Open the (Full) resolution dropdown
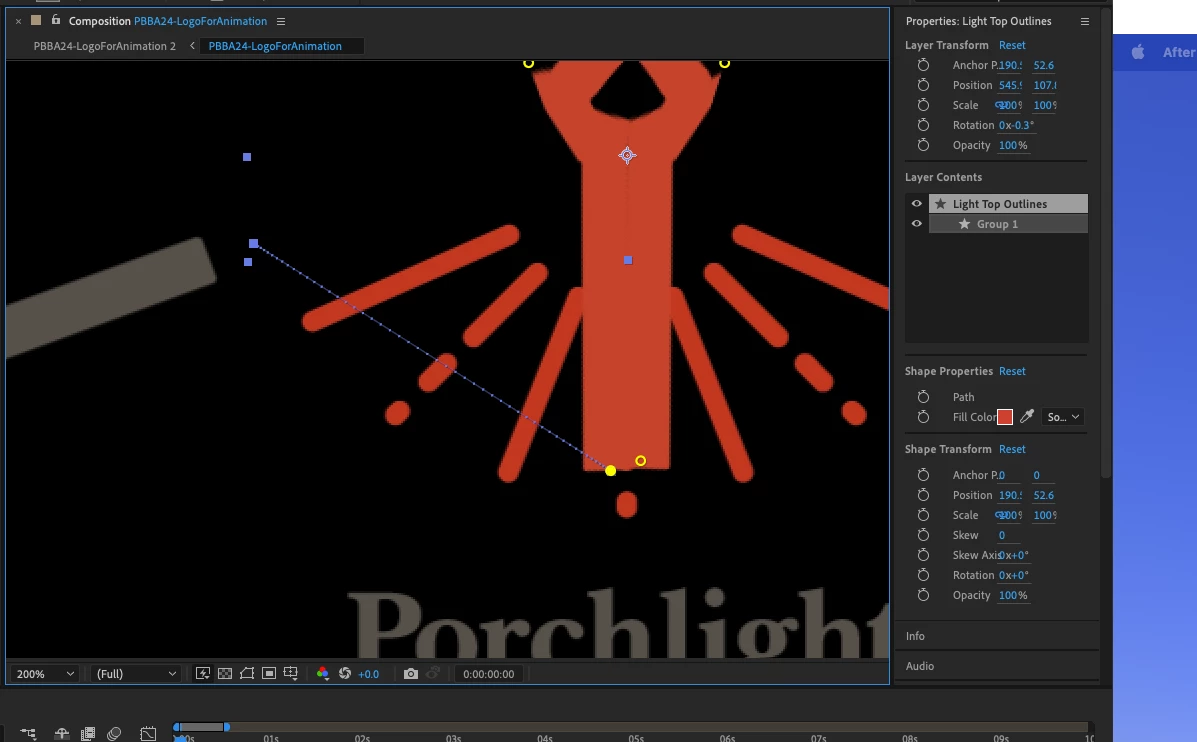 coord(136,674)
